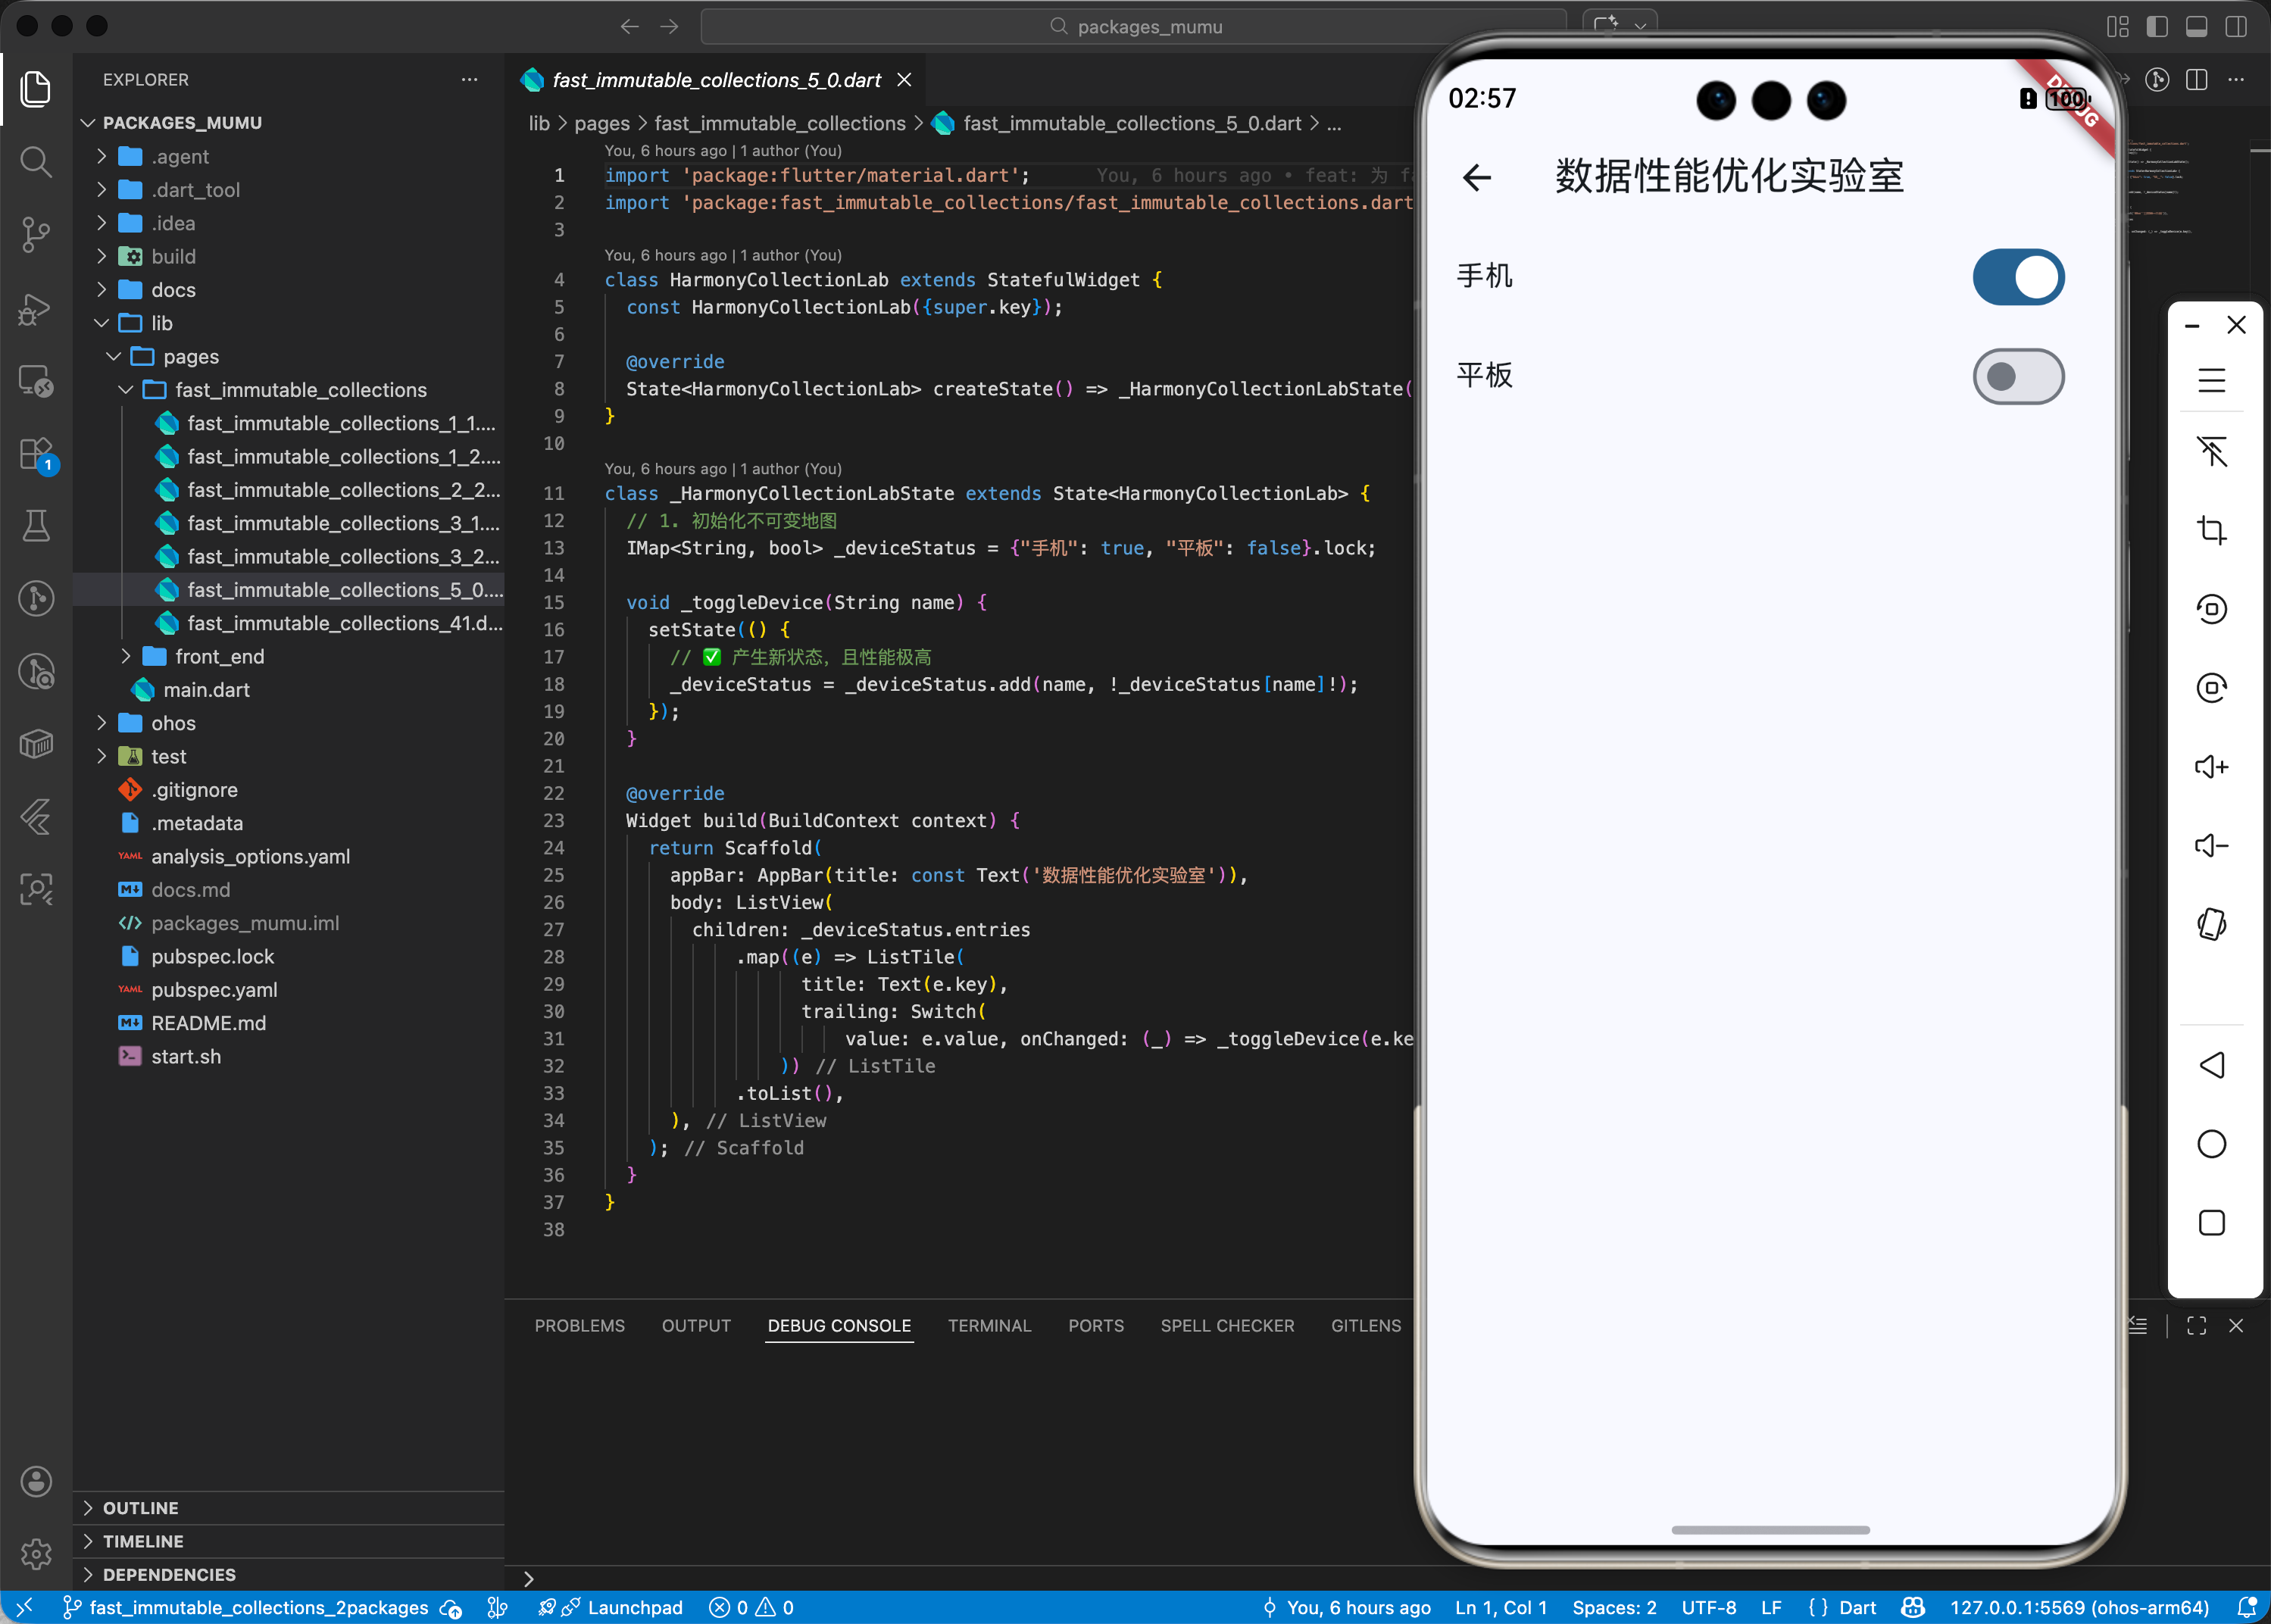Open the Search view in activity bar

click(36, 161)
